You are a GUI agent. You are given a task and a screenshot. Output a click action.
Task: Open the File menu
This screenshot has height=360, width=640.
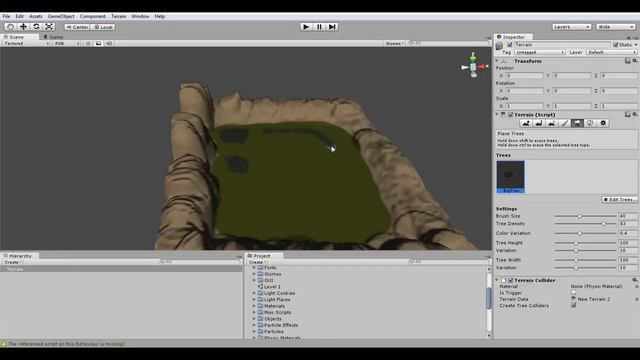[7, 16]
